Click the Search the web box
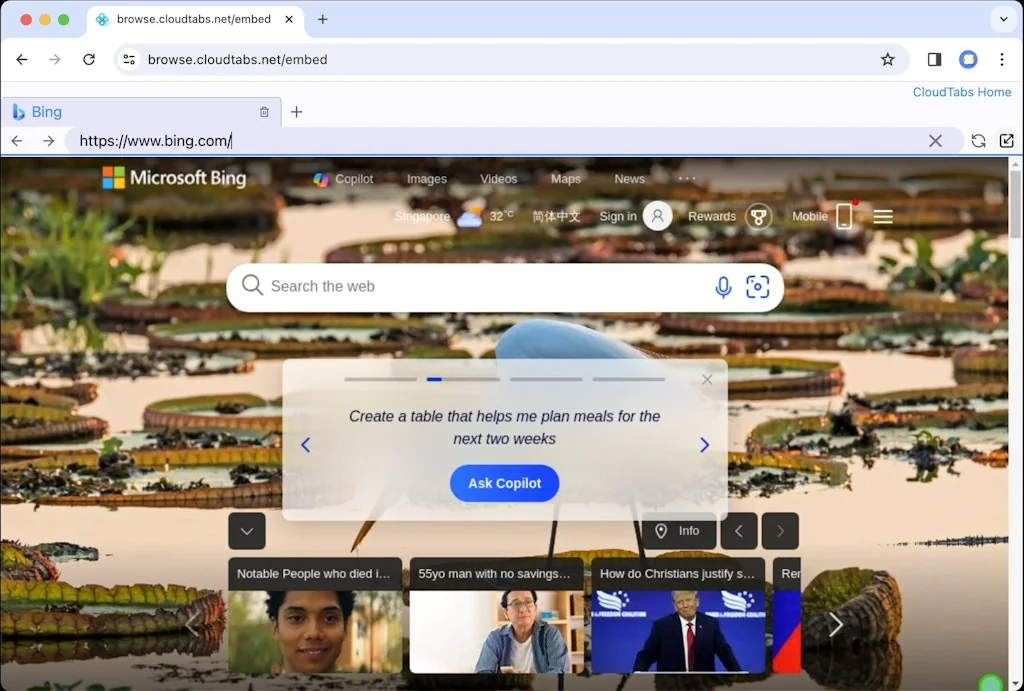The width and height of the screenshot is (1024, 691). (x=480, y=287)
